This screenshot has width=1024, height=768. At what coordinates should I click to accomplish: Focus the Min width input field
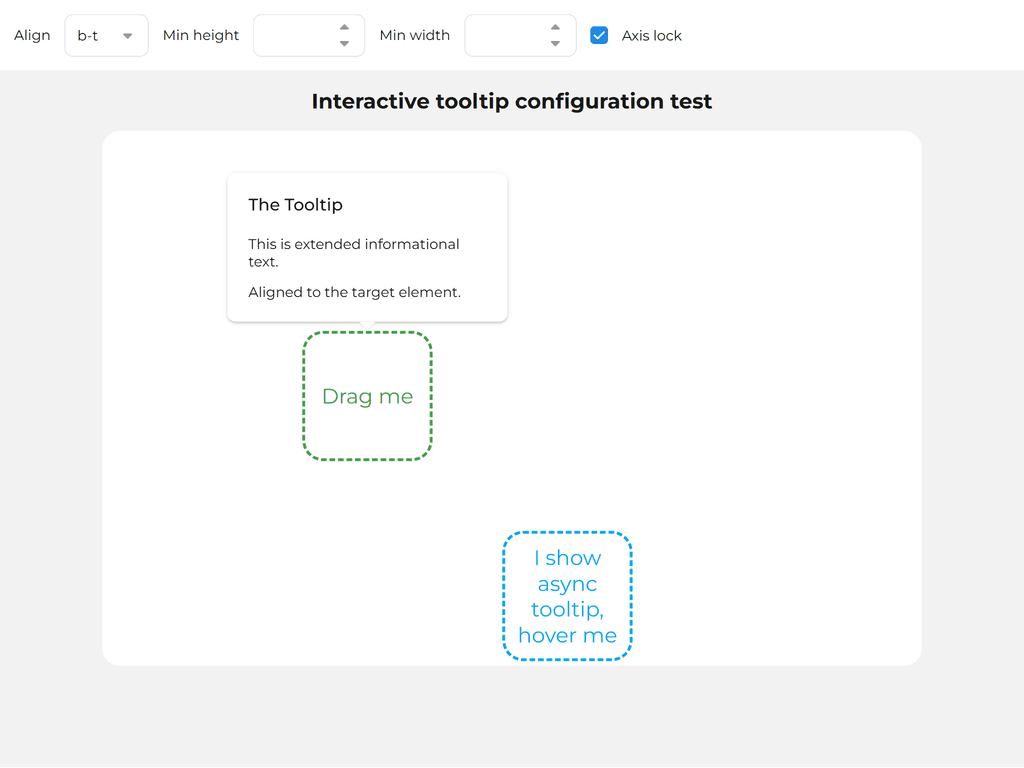click(x=507, y=36)
